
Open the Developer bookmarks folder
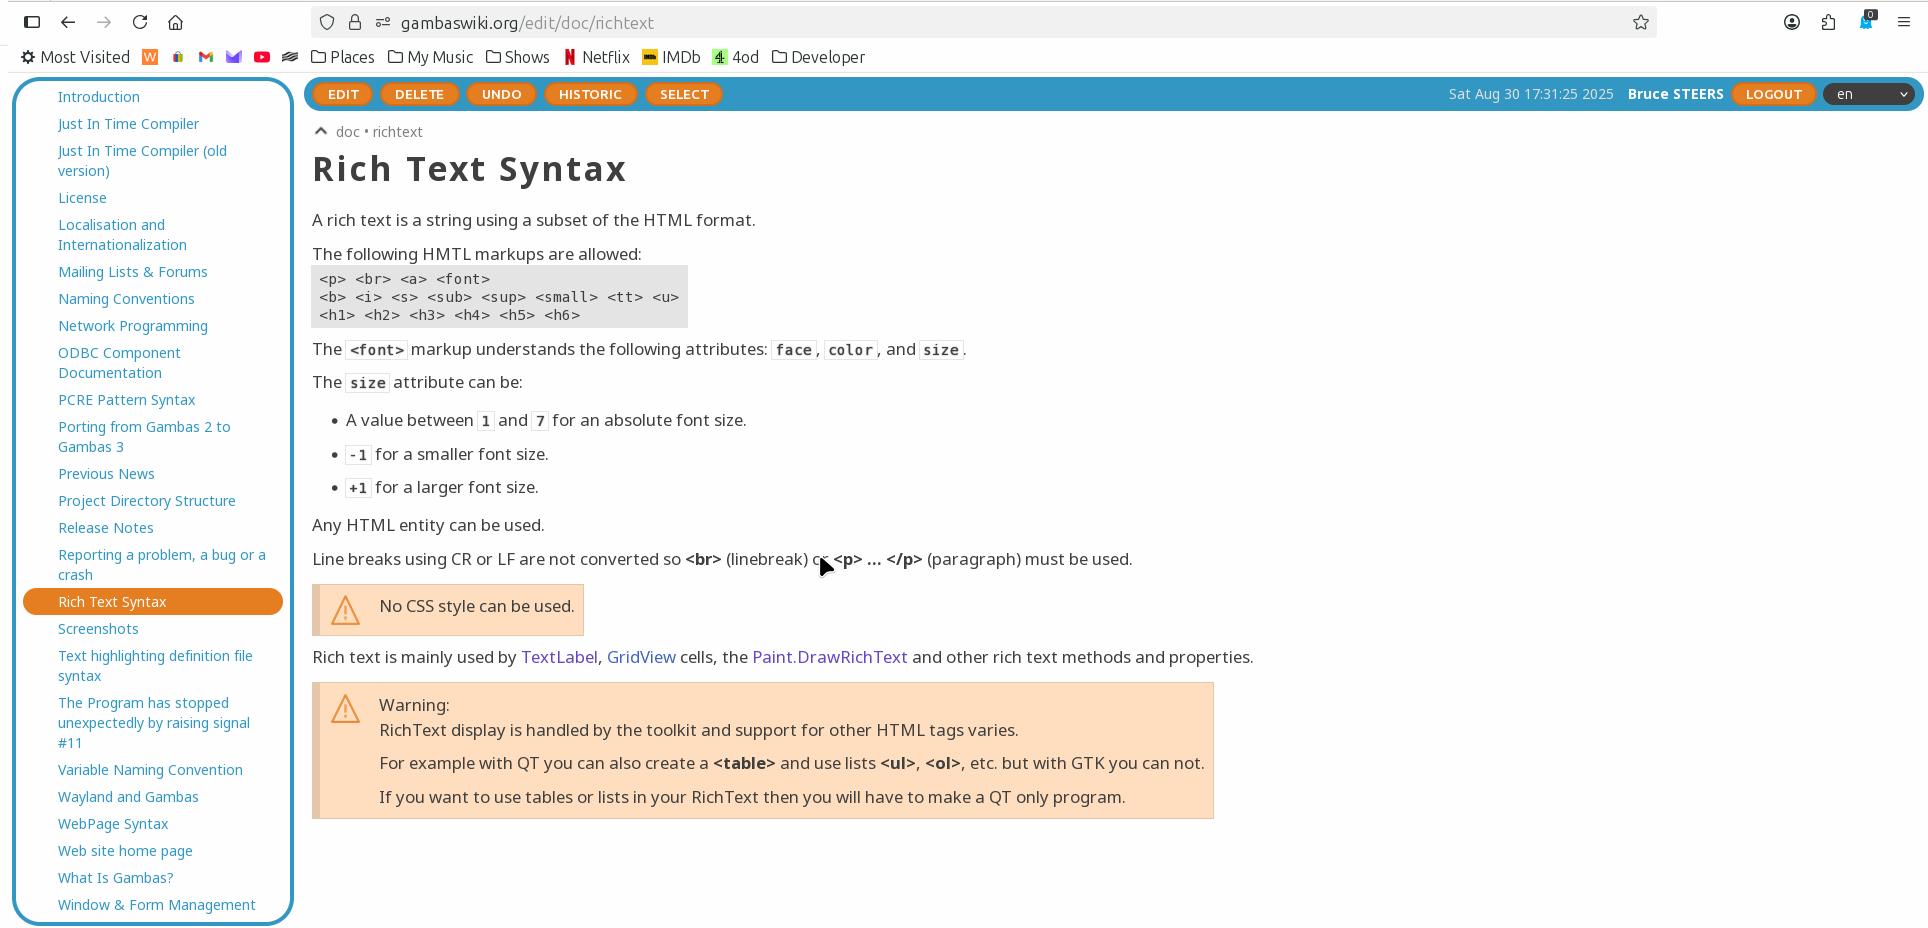click(x=818, y=57)
